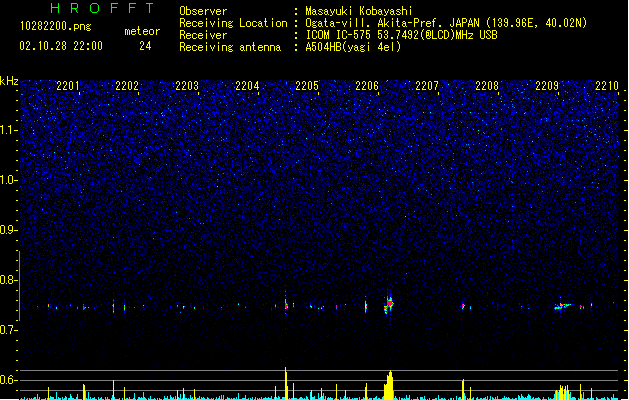Click the long meteor echo after 2209

(563, 307)
